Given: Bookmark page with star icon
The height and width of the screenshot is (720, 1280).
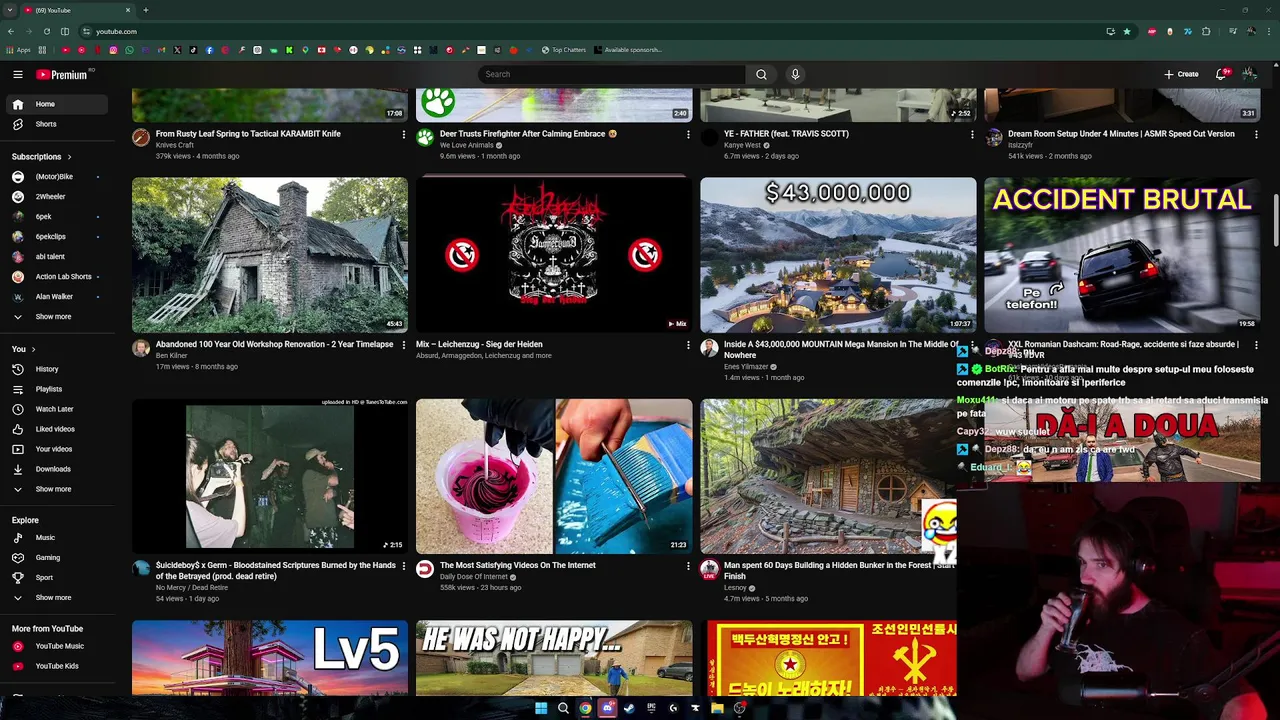Looking at the screenshot, I should click(1127, 31).
